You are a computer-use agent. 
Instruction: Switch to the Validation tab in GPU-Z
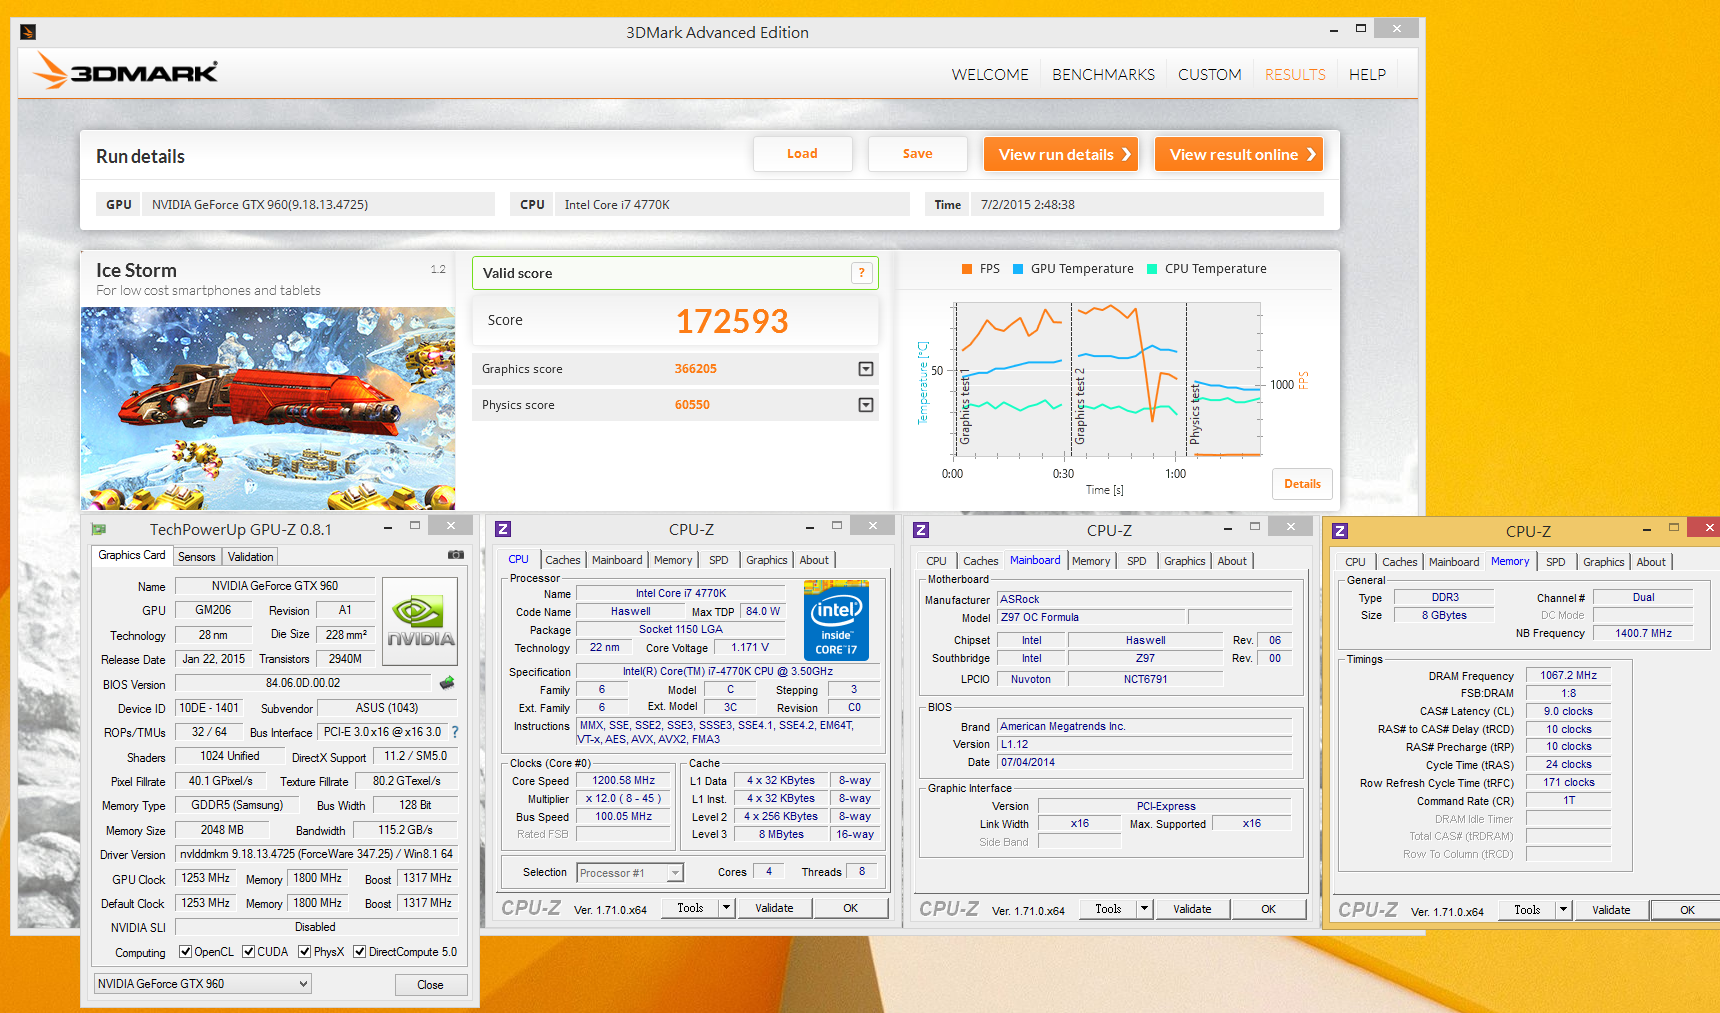[x=250, y=557]
